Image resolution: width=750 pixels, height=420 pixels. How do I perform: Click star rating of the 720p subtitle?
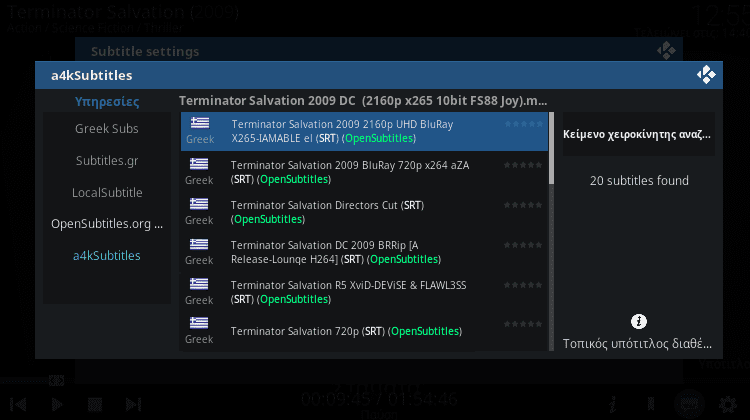tap(523, 324)
